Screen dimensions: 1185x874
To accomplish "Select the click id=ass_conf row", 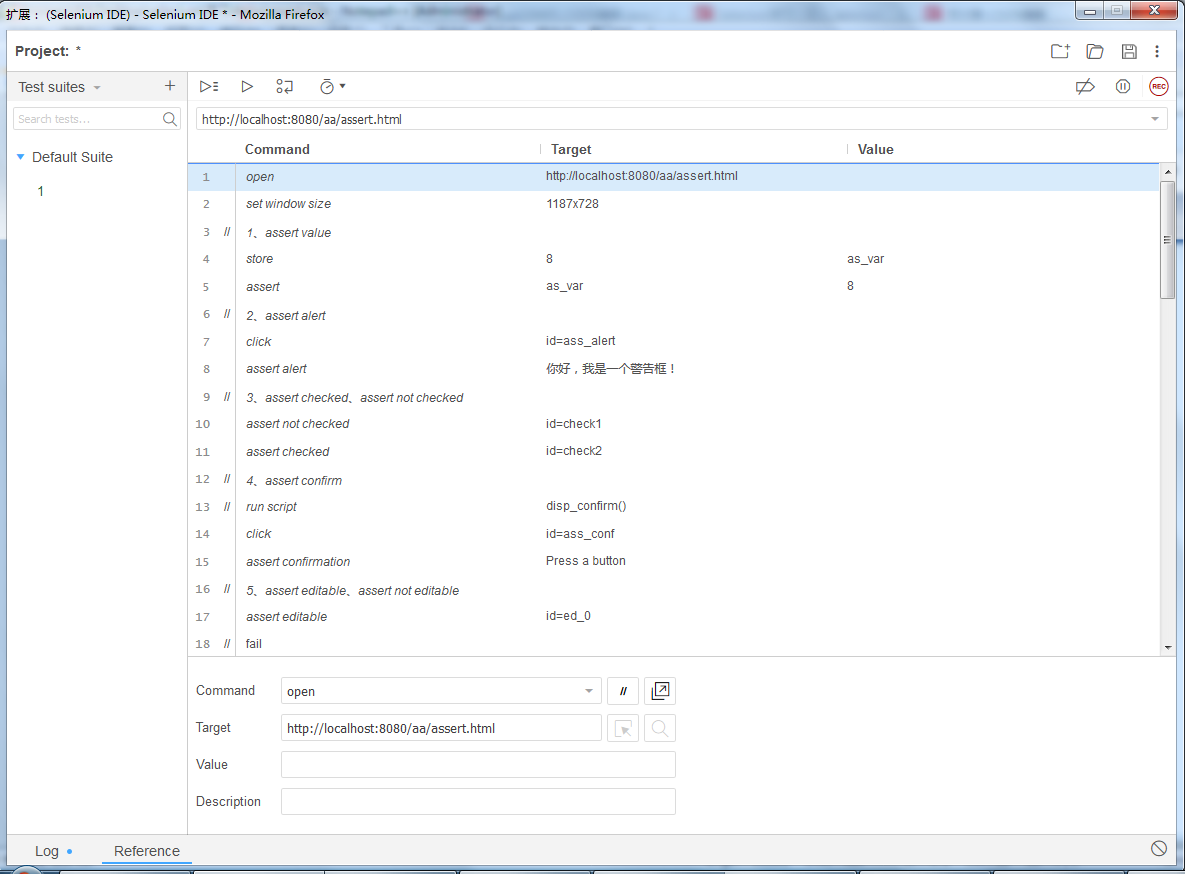I will [x=673, y=534].
